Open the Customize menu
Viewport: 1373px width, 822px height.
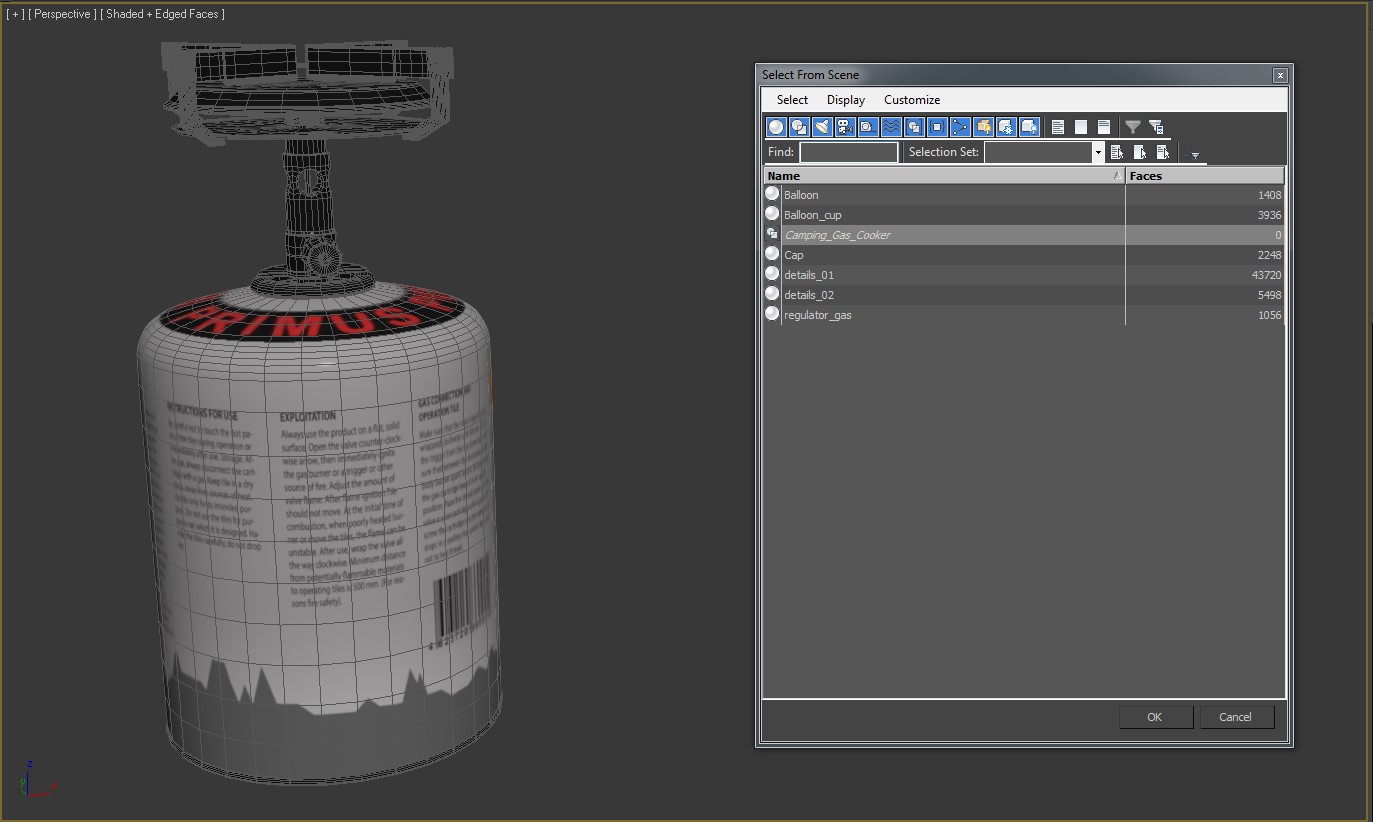(912, 100)
